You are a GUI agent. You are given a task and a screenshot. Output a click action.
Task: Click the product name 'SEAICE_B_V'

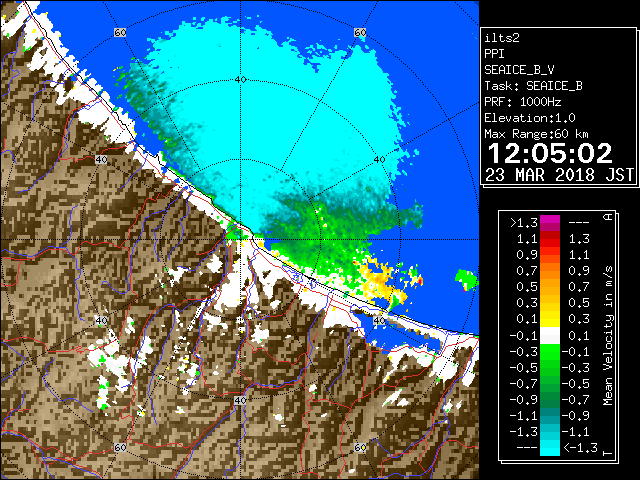519,70
